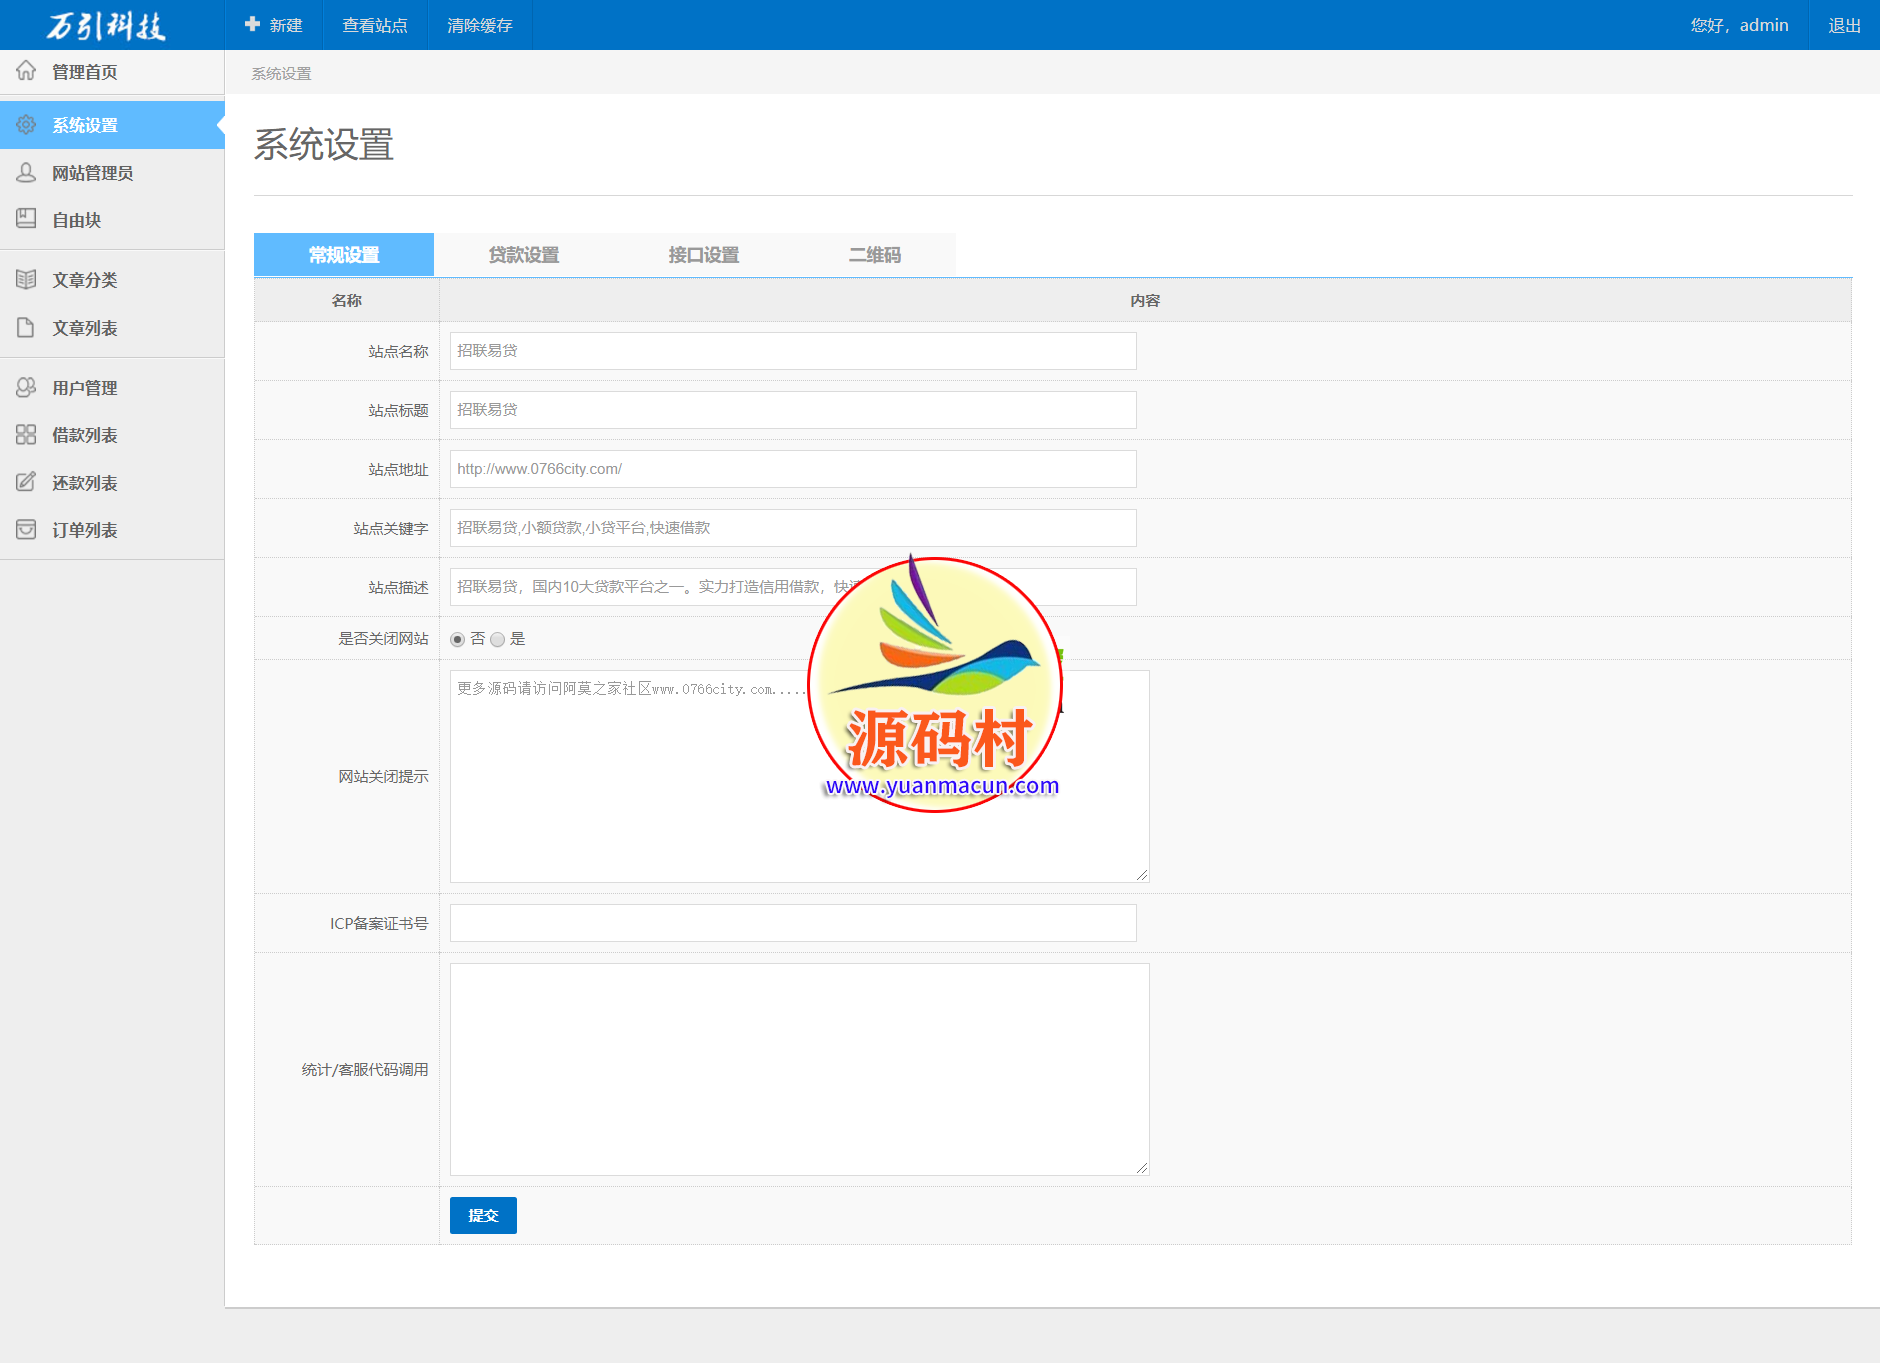Open 查看站点 in the top bar
1880x1363 pixels.
click(x=375, y=25)
